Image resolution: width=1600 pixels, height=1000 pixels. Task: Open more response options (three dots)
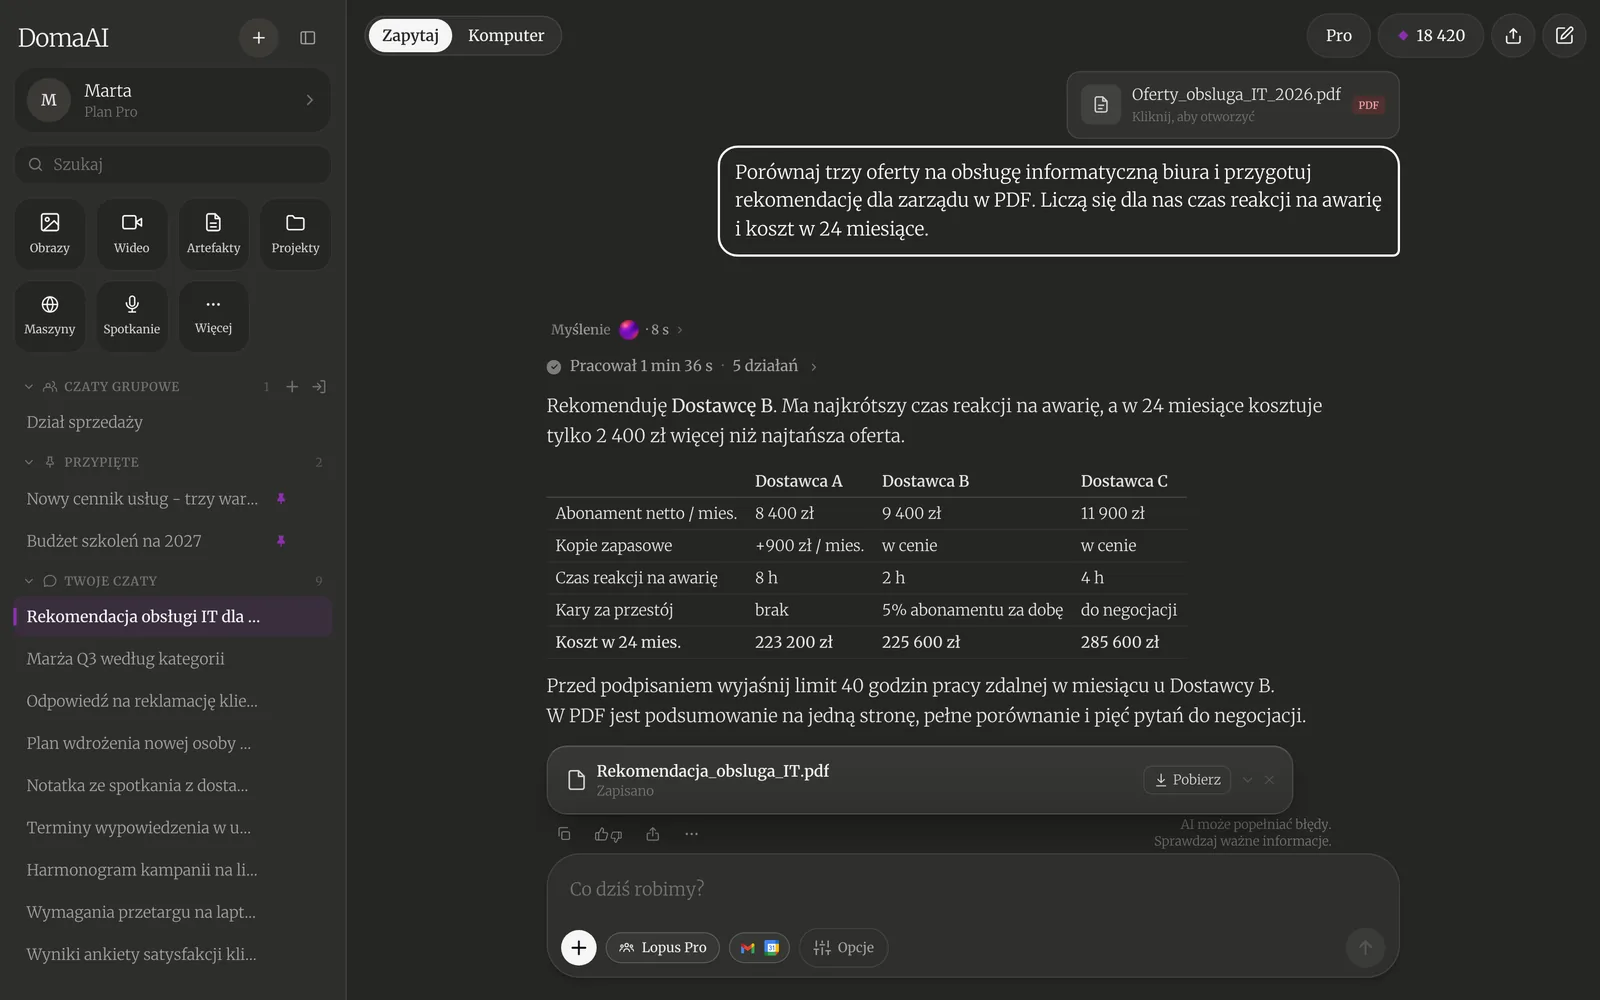tap(691, 834)
